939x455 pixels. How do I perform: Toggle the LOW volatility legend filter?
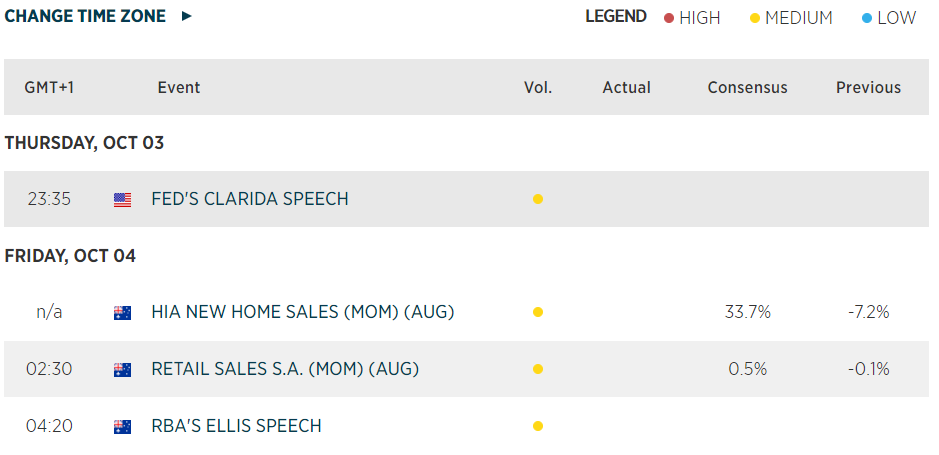point(896,18)
